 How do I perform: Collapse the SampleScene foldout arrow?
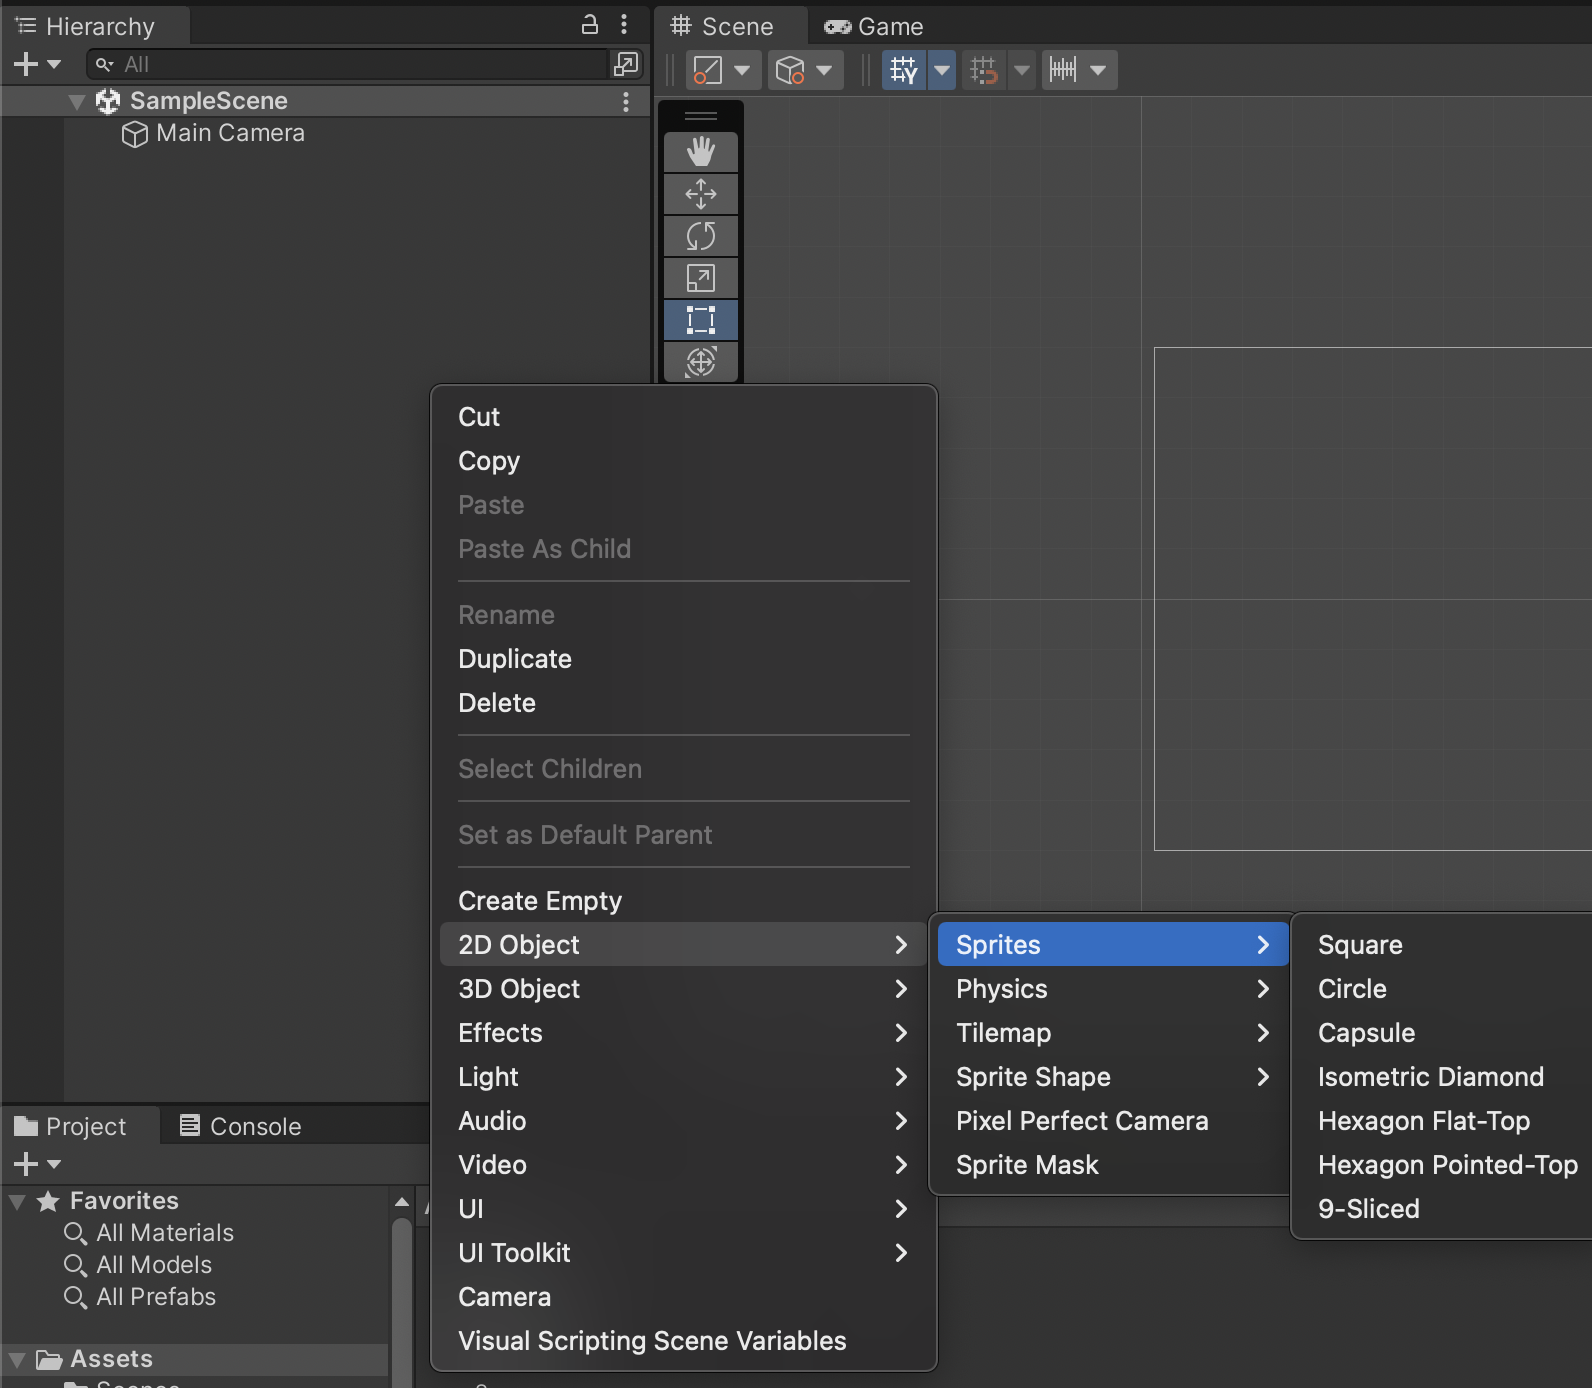77,101
